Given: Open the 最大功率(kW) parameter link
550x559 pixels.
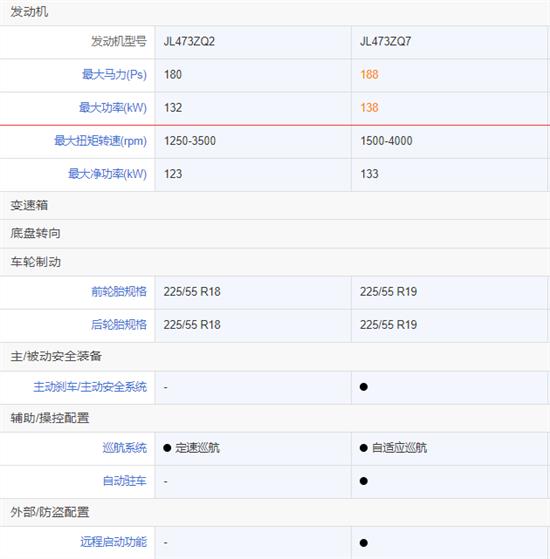Looking at the screenshot, I should 113,108.
